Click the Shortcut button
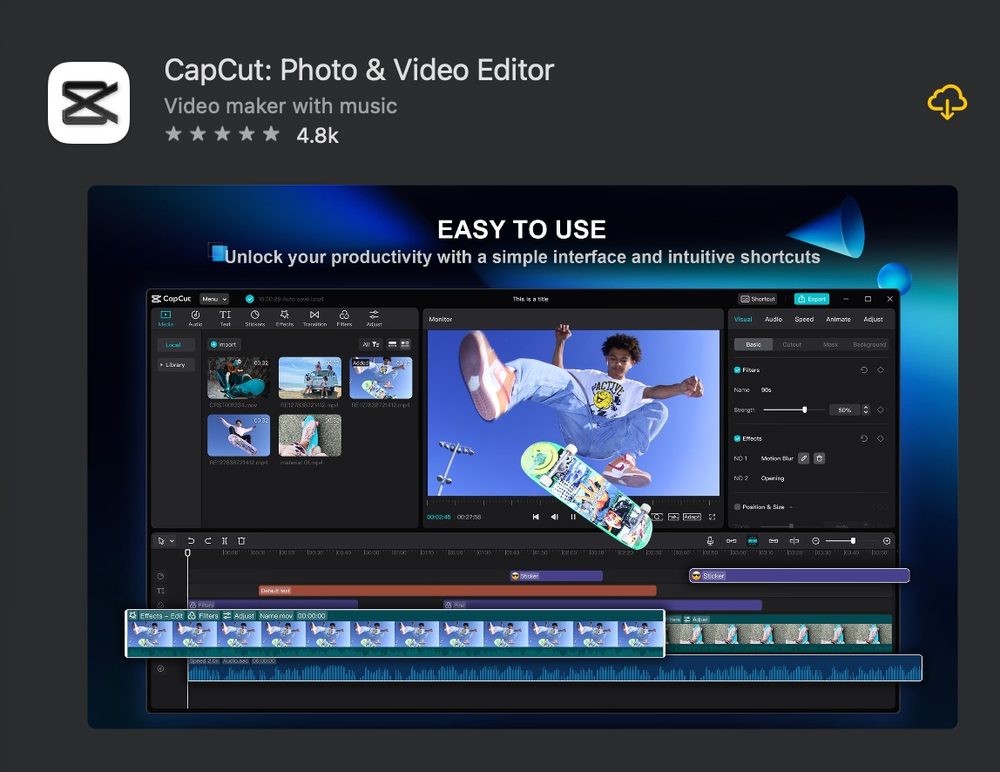 point(758,299)
